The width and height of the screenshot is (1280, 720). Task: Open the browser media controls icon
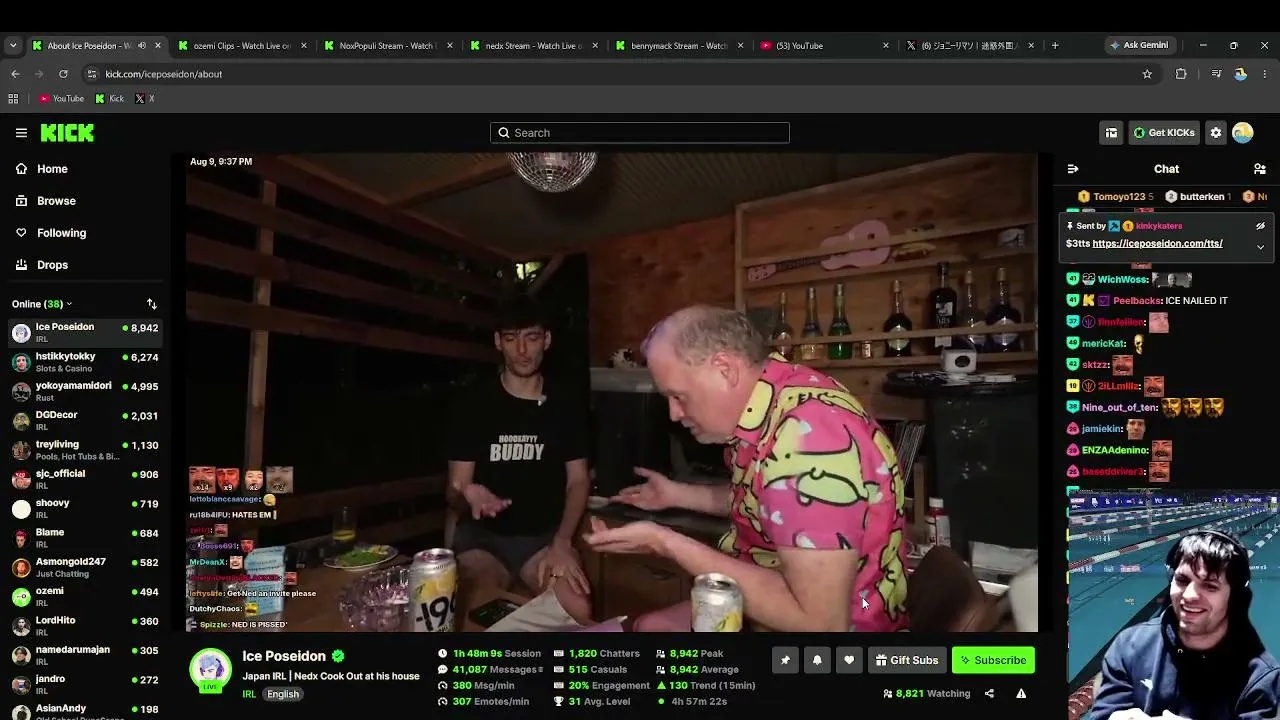[1216, 74]
